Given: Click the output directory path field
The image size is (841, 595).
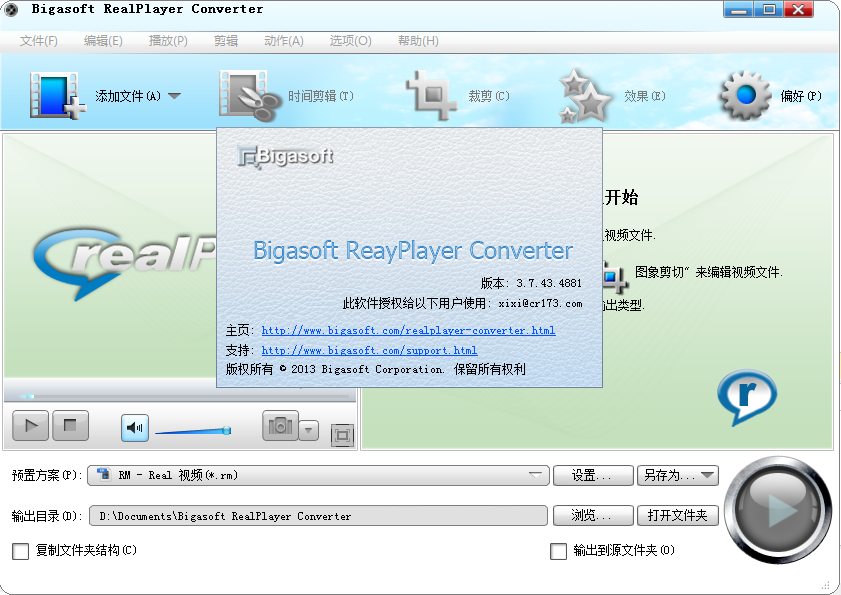Looking at the screenshot, I should click(319, 516).
